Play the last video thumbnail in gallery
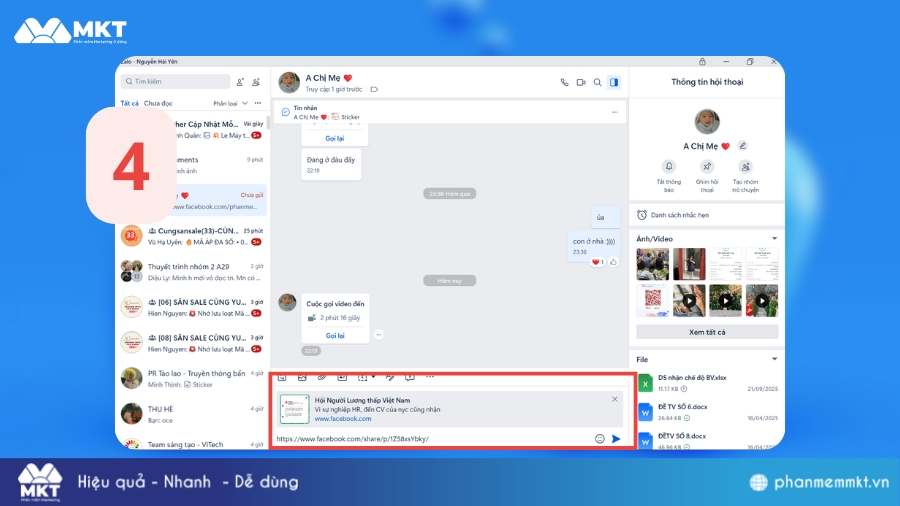The width and height of the screenshot is (900, 506). 762,300
